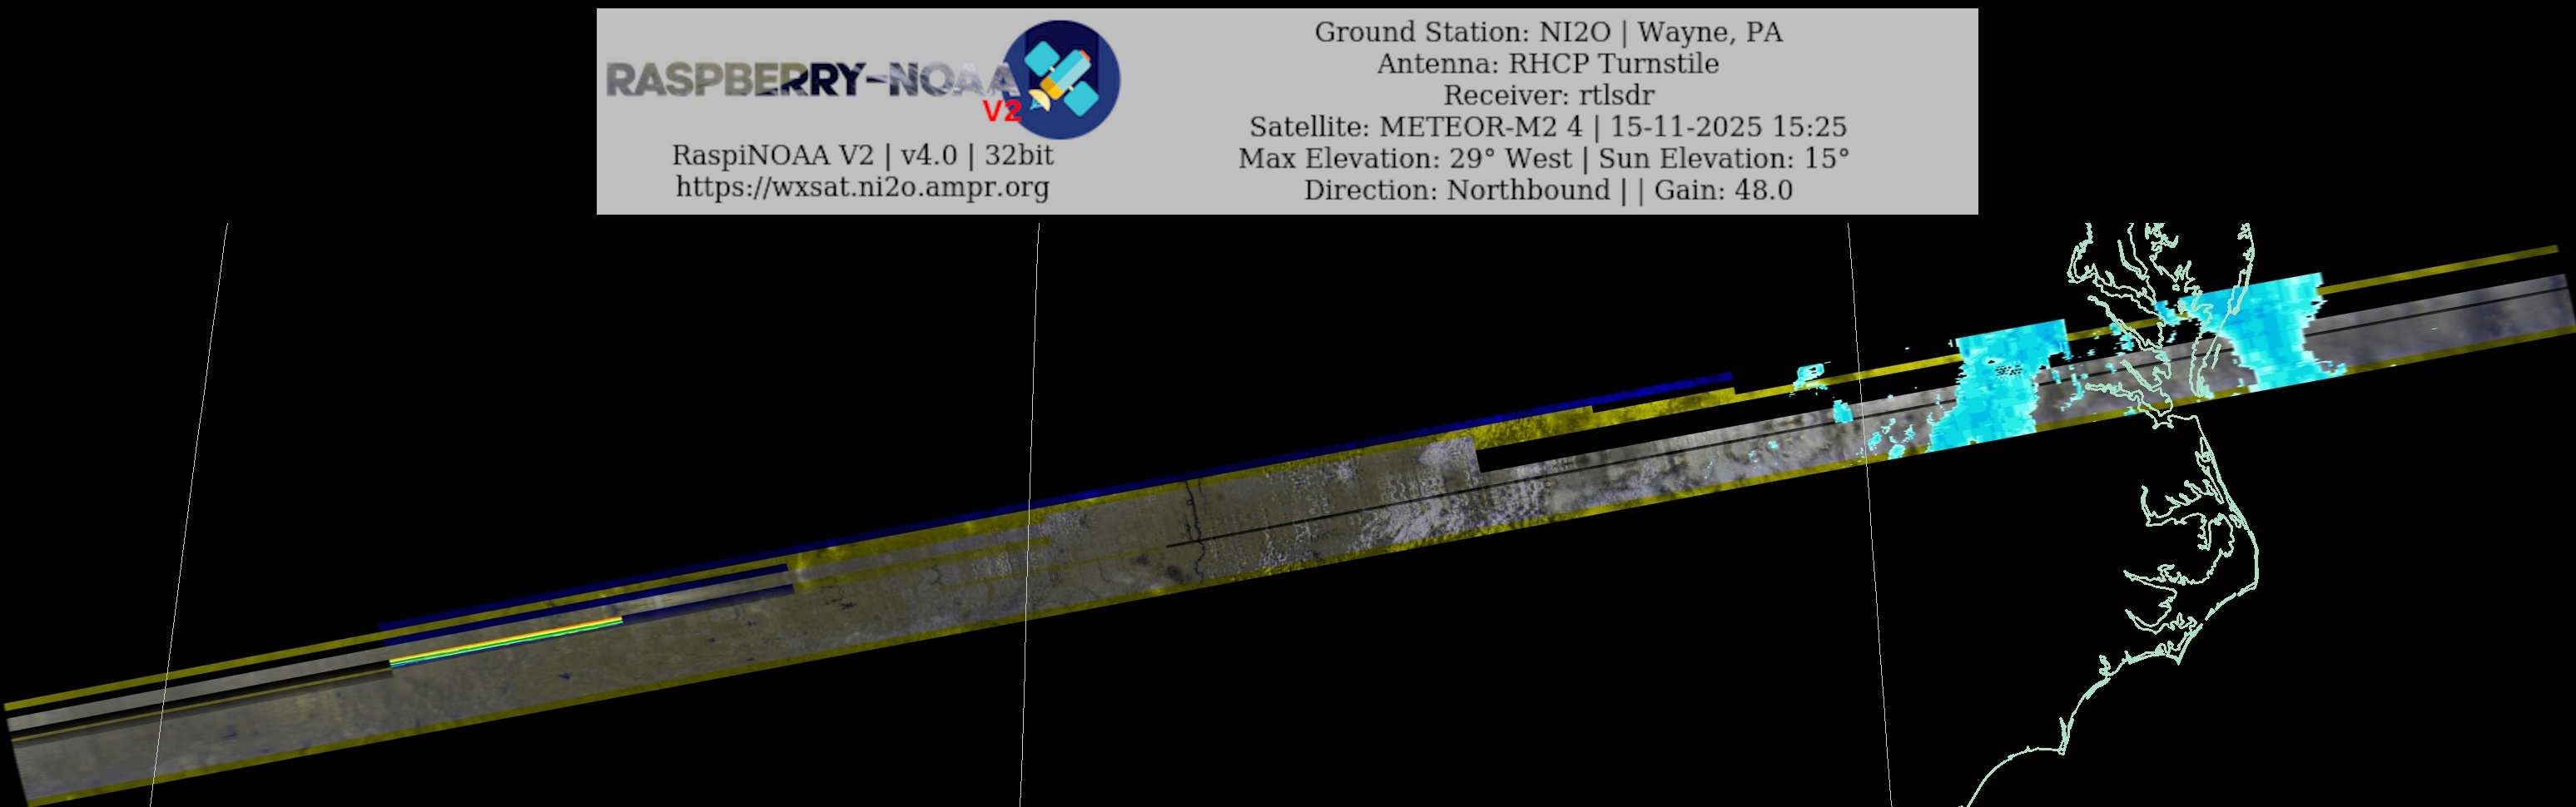Click the satellite icon in blue circle
This screenshot has height=807, width=2576.
pyautogui.click(x=1062, y=78)
